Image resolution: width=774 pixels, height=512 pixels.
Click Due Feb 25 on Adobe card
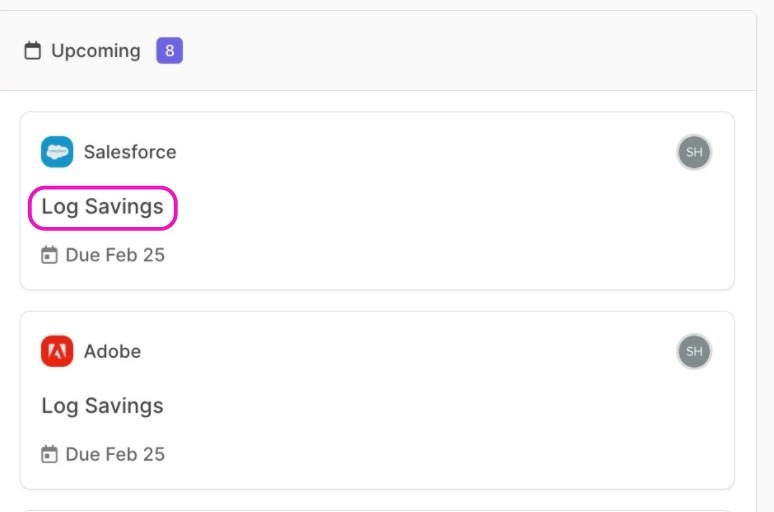tap(115, 454)
